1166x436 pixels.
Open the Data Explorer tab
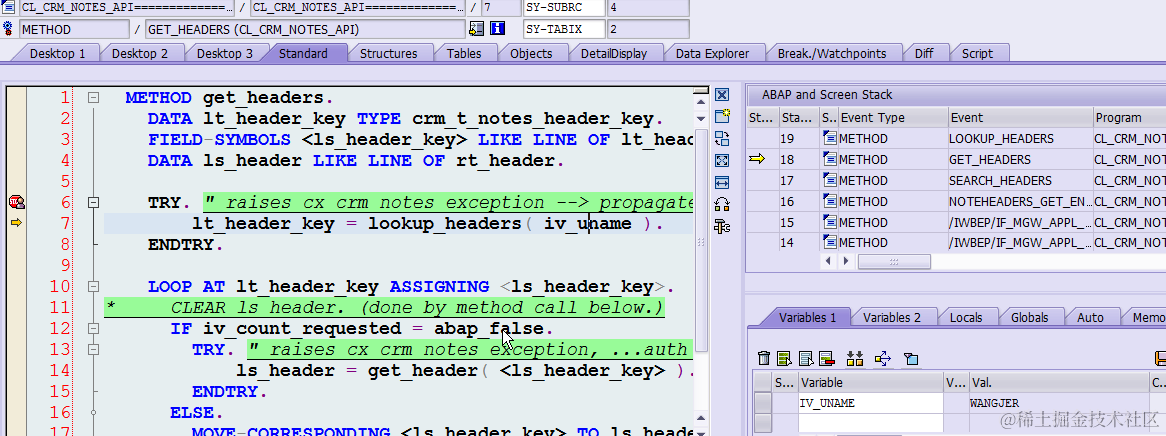[712, 54]
